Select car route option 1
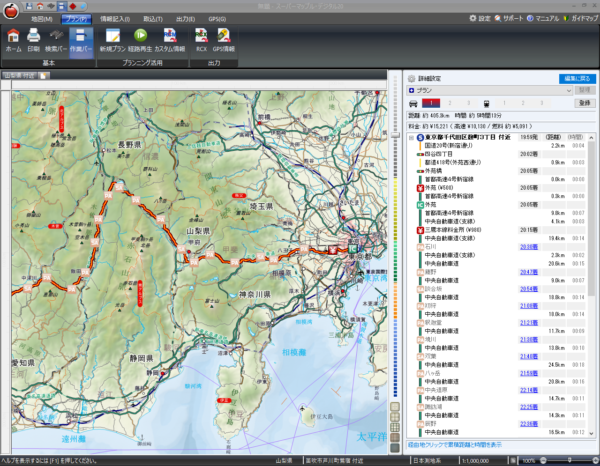 coord(431,103)
